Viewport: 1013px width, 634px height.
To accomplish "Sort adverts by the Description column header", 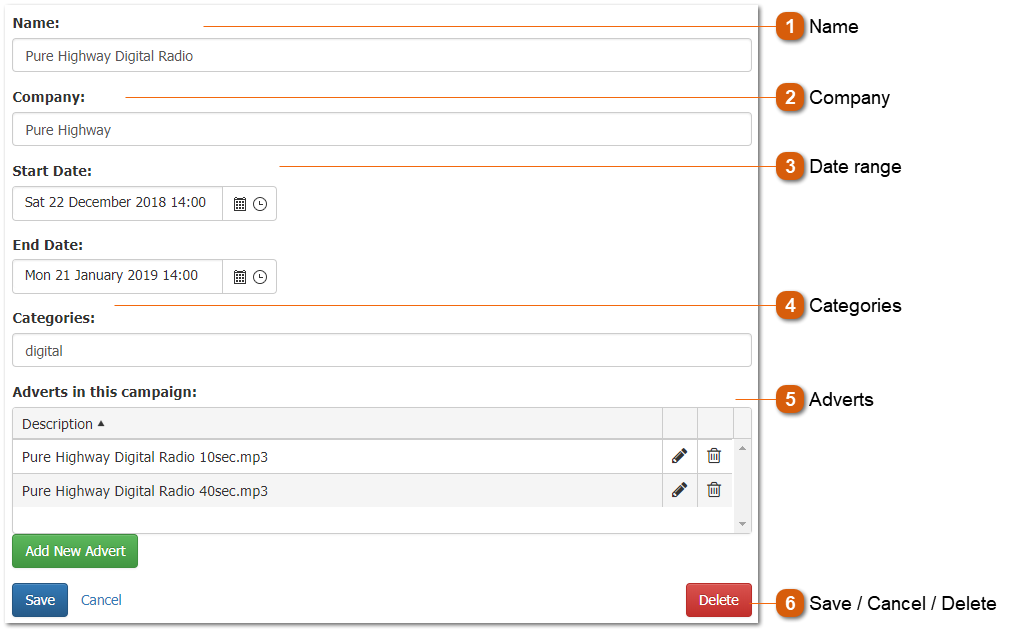I will 58,424.
